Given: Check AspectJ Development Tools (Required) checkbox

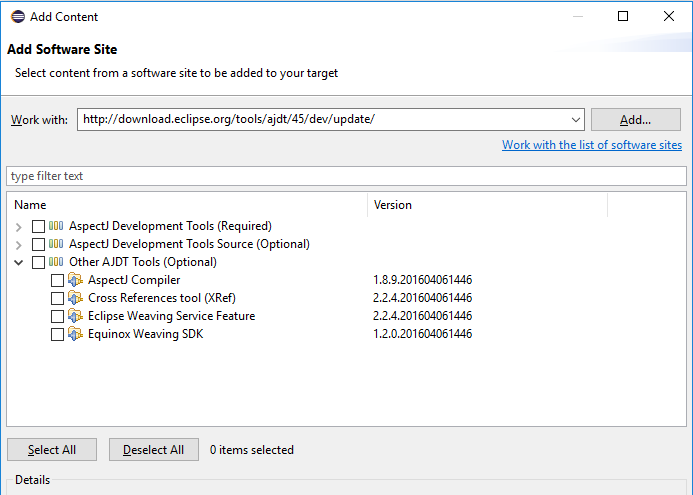Looking at the screenshot, I should (x=38, y=226).
